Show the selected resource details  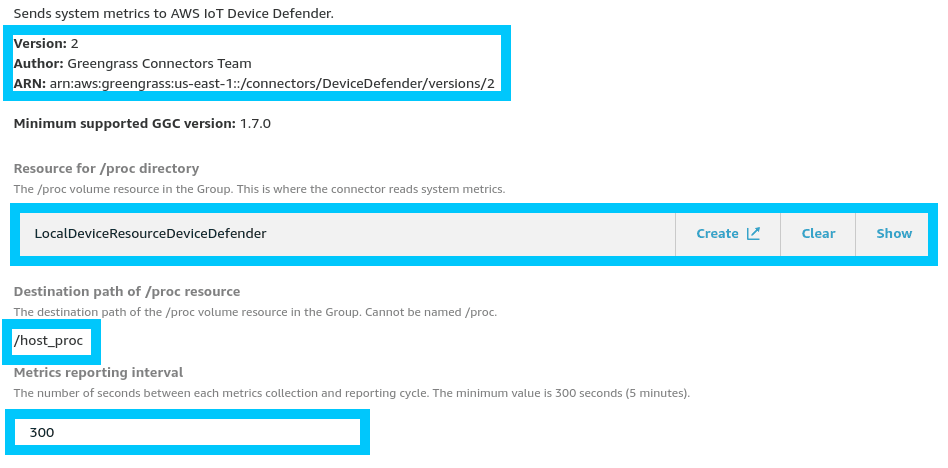(x=894, y=234)
